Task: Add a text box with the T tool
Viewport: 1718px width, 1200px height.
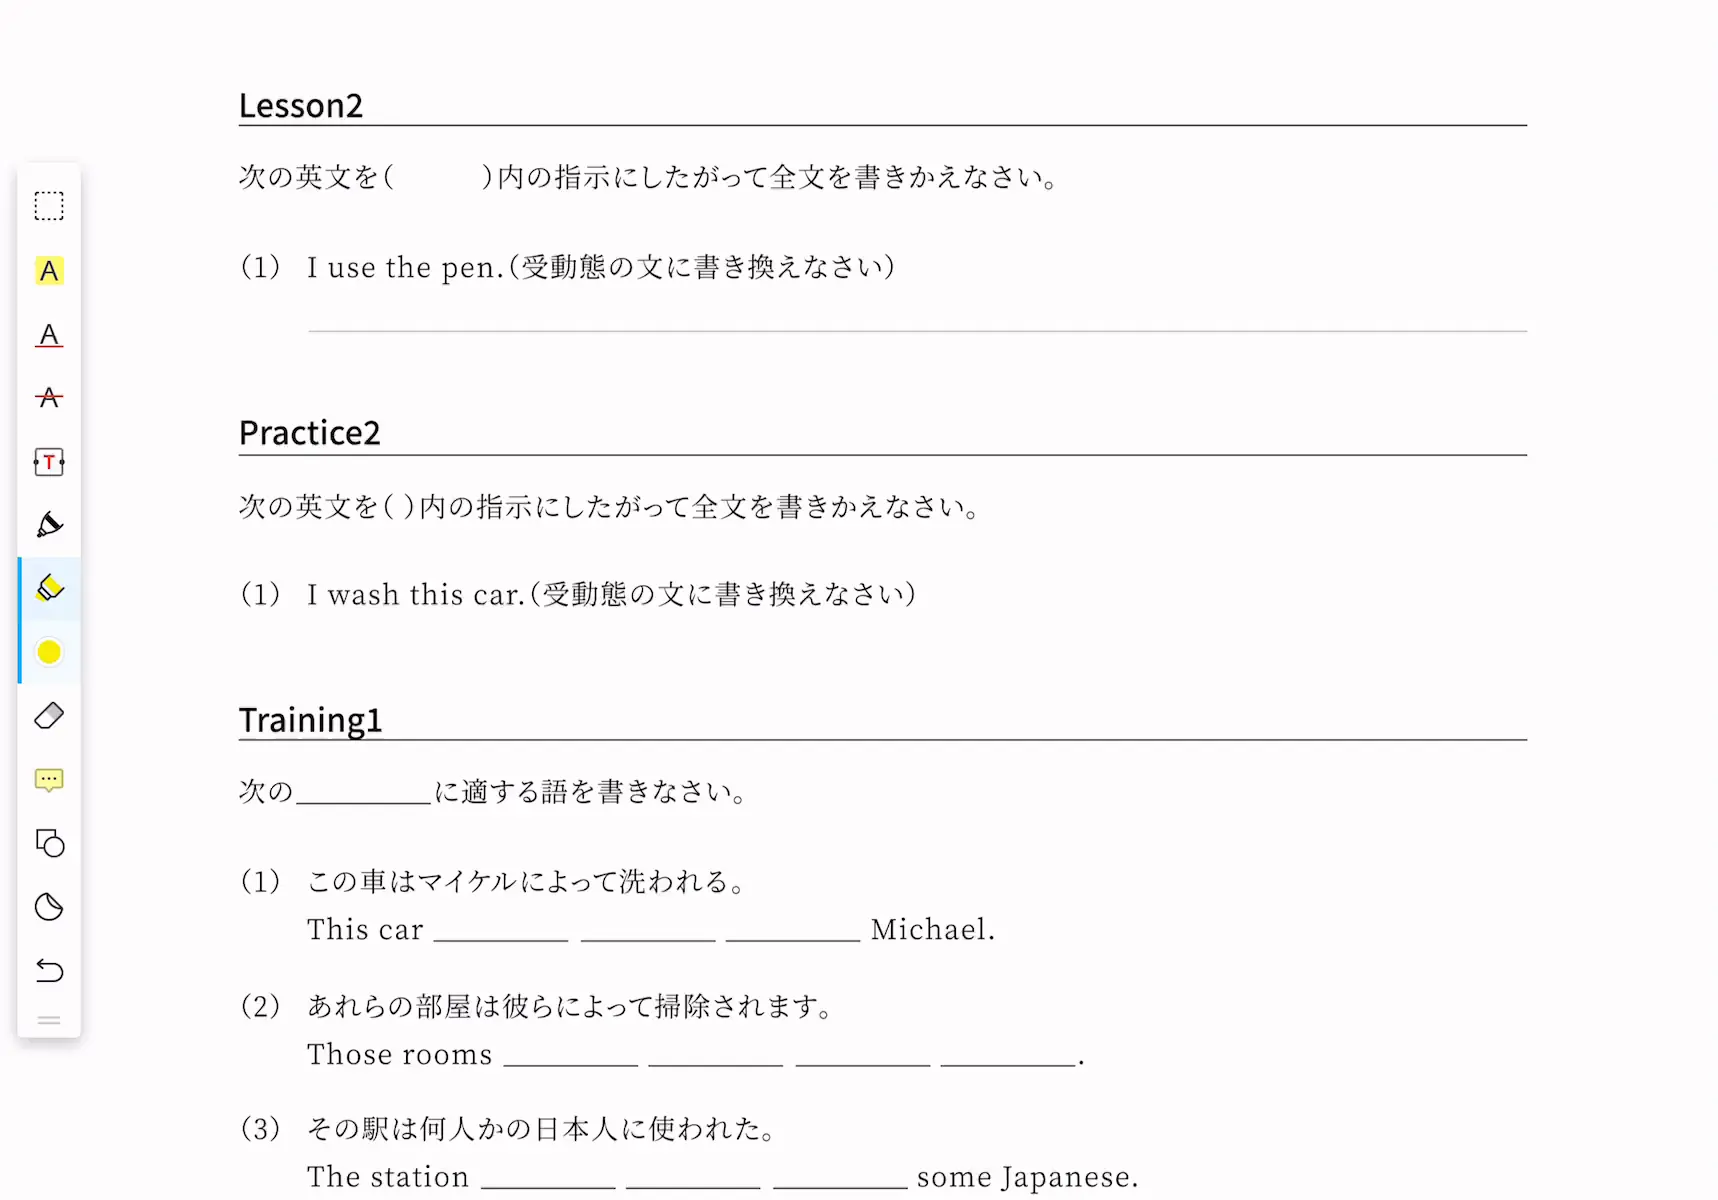Action: coord(49,462)
